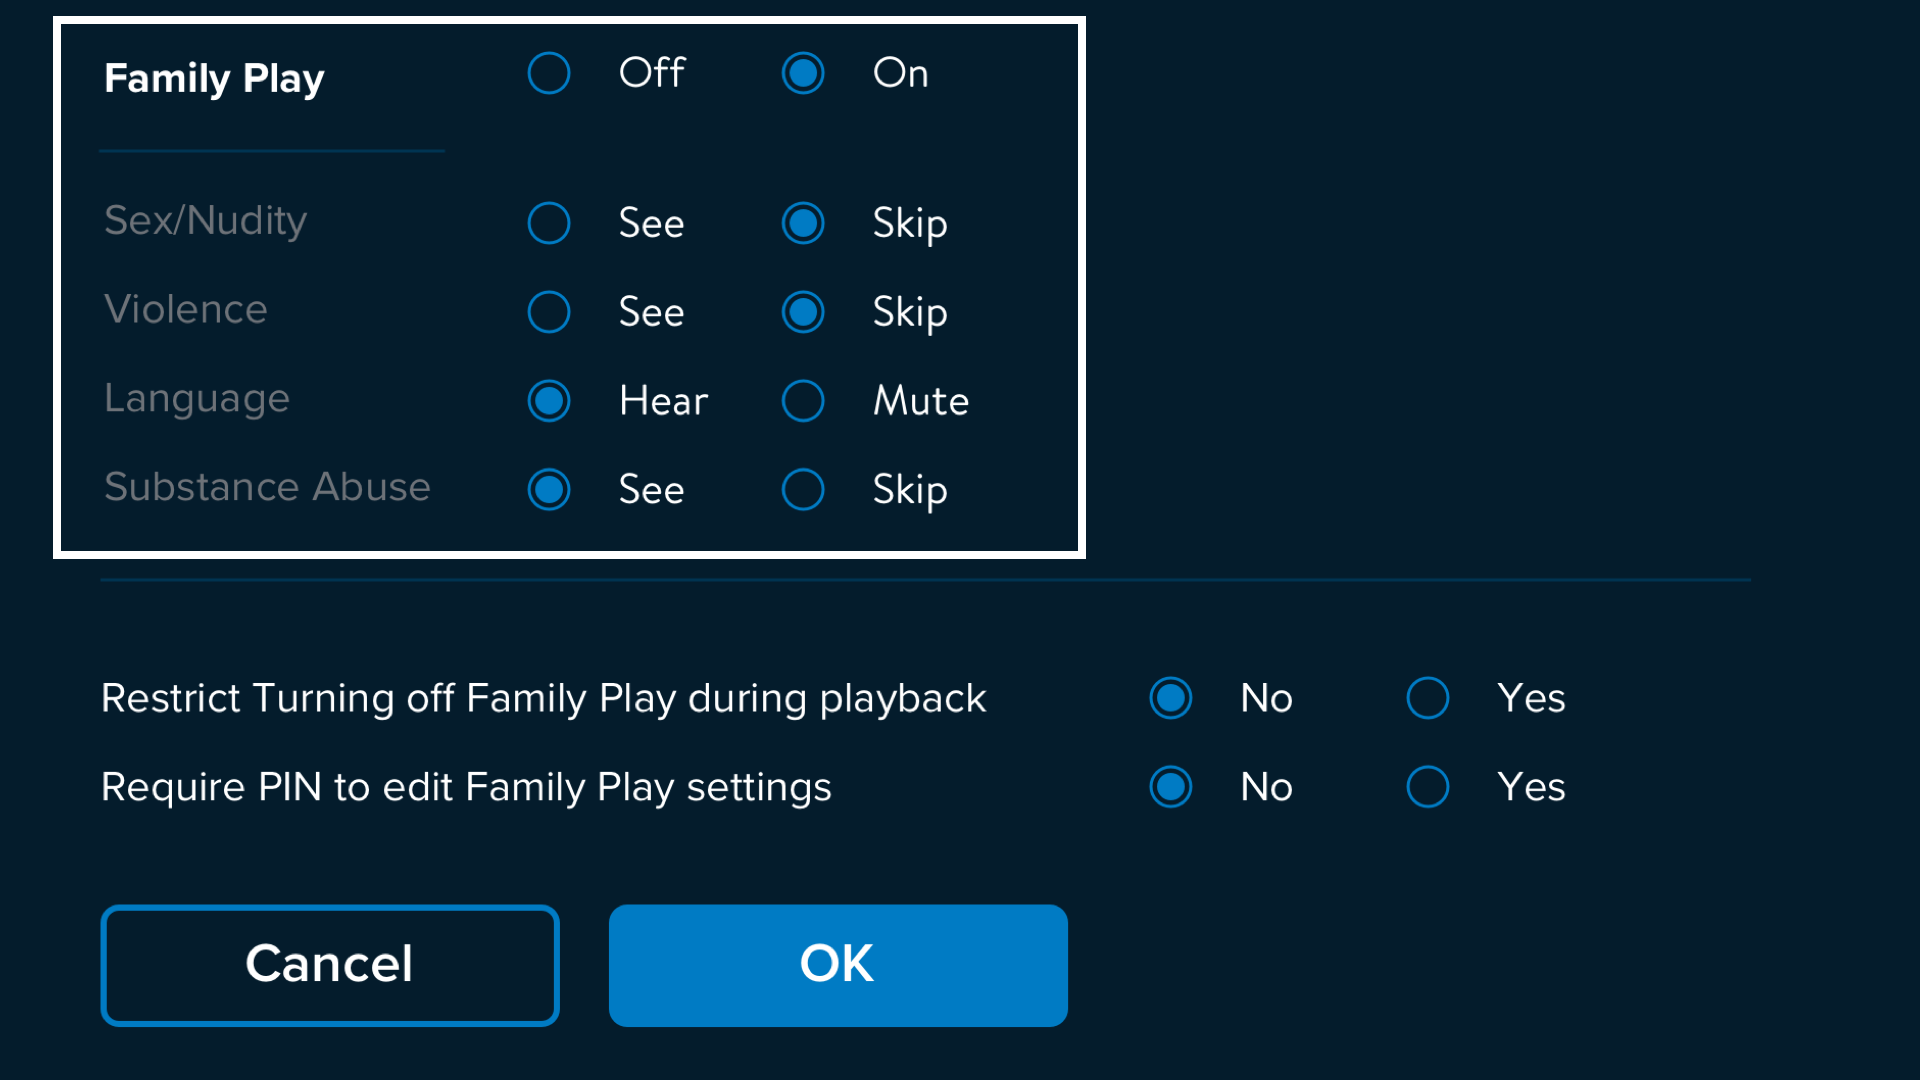Require PIN to edit Family Play settings
The height and width of the screenshot is (1080, 1920).
[1428, 787]
